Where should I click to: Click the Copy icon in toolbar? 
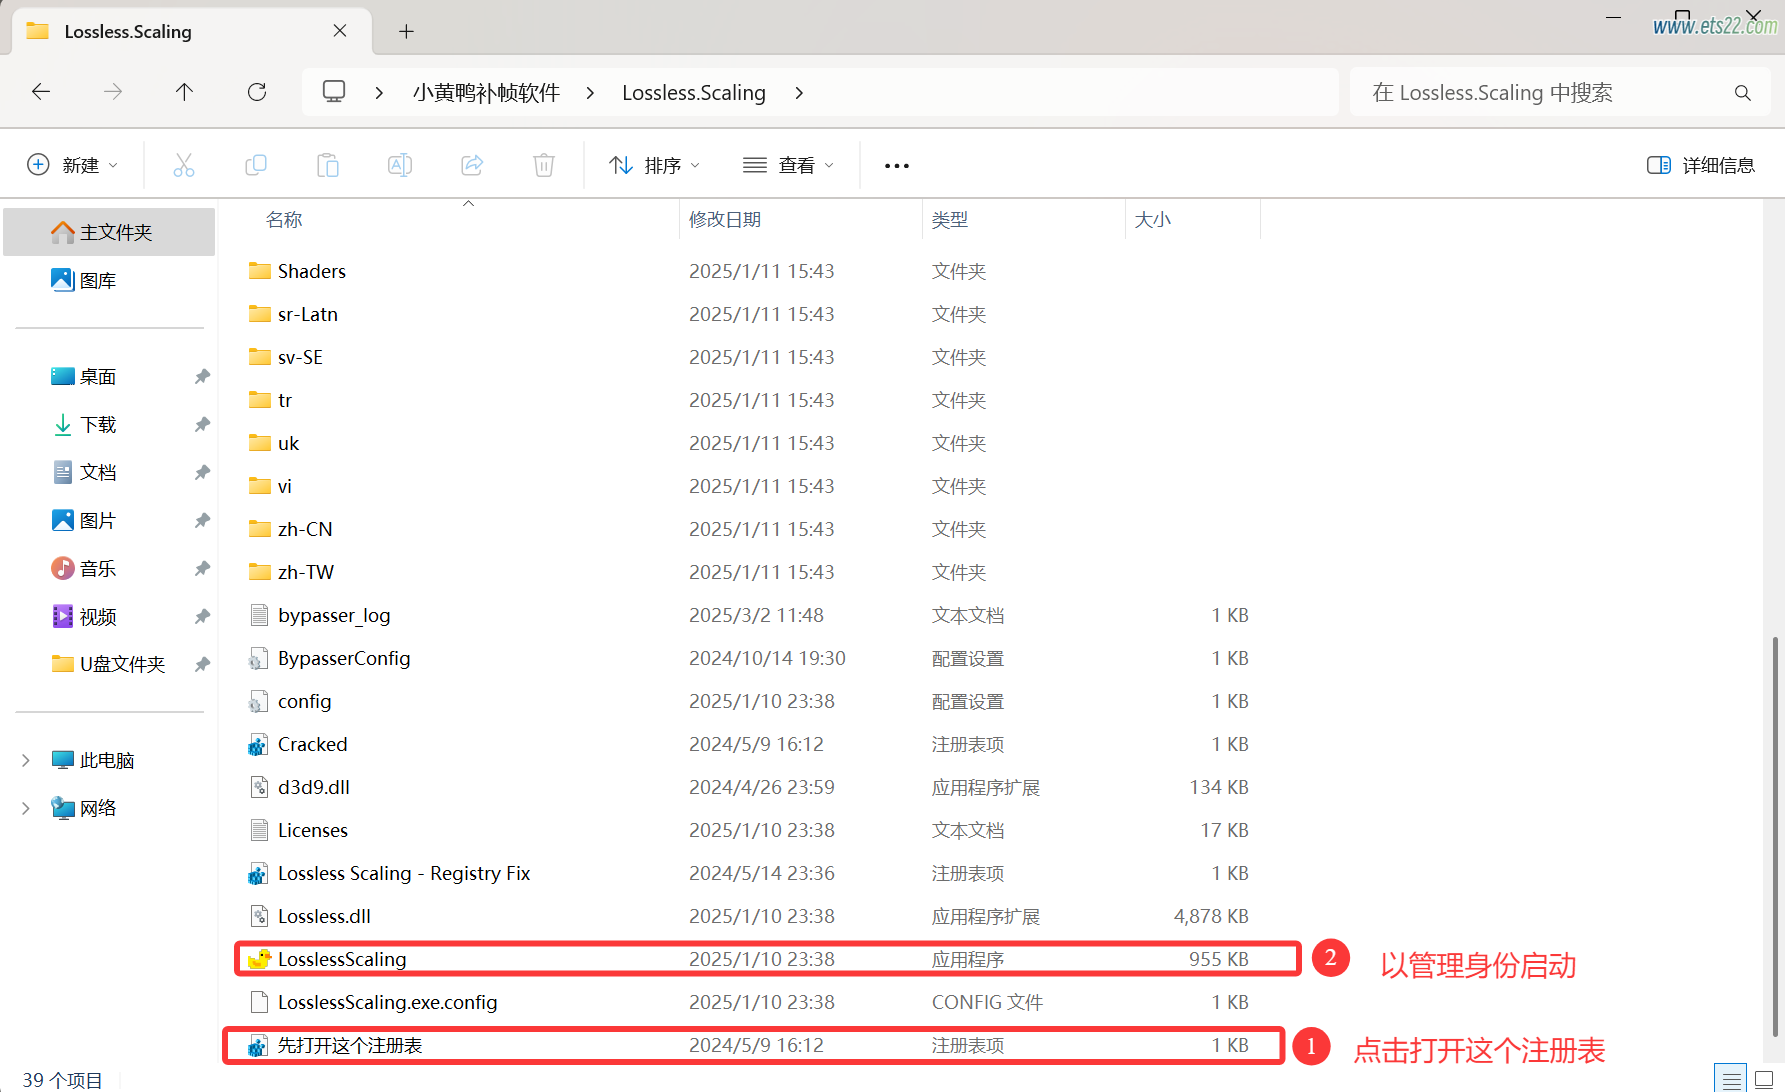(256, 165)
